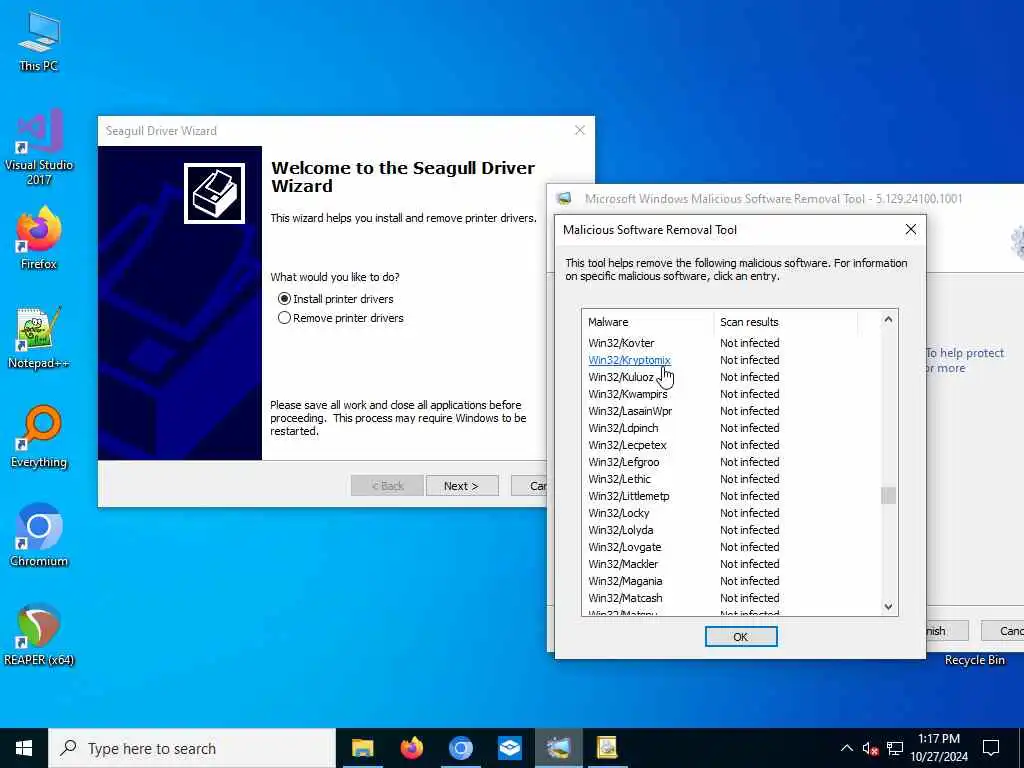Screen dimensions: 1024x768
Task: Click the muted volume tray icon
Action: pyautogui.click(x=870, y=748)
